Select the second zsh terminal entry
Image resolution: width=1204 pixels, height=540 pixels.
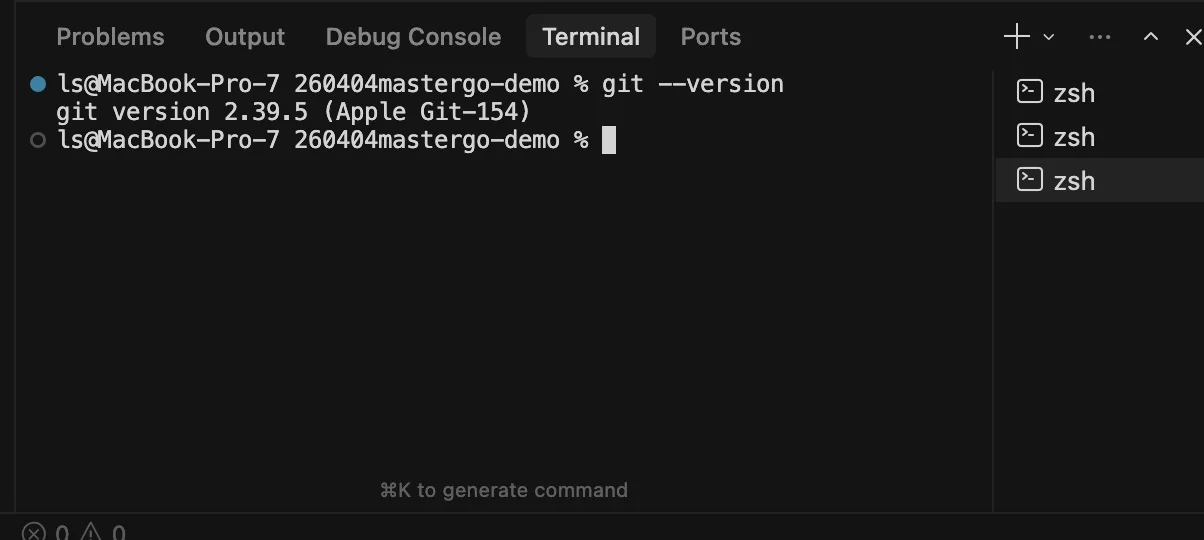tap(1073, 136)
